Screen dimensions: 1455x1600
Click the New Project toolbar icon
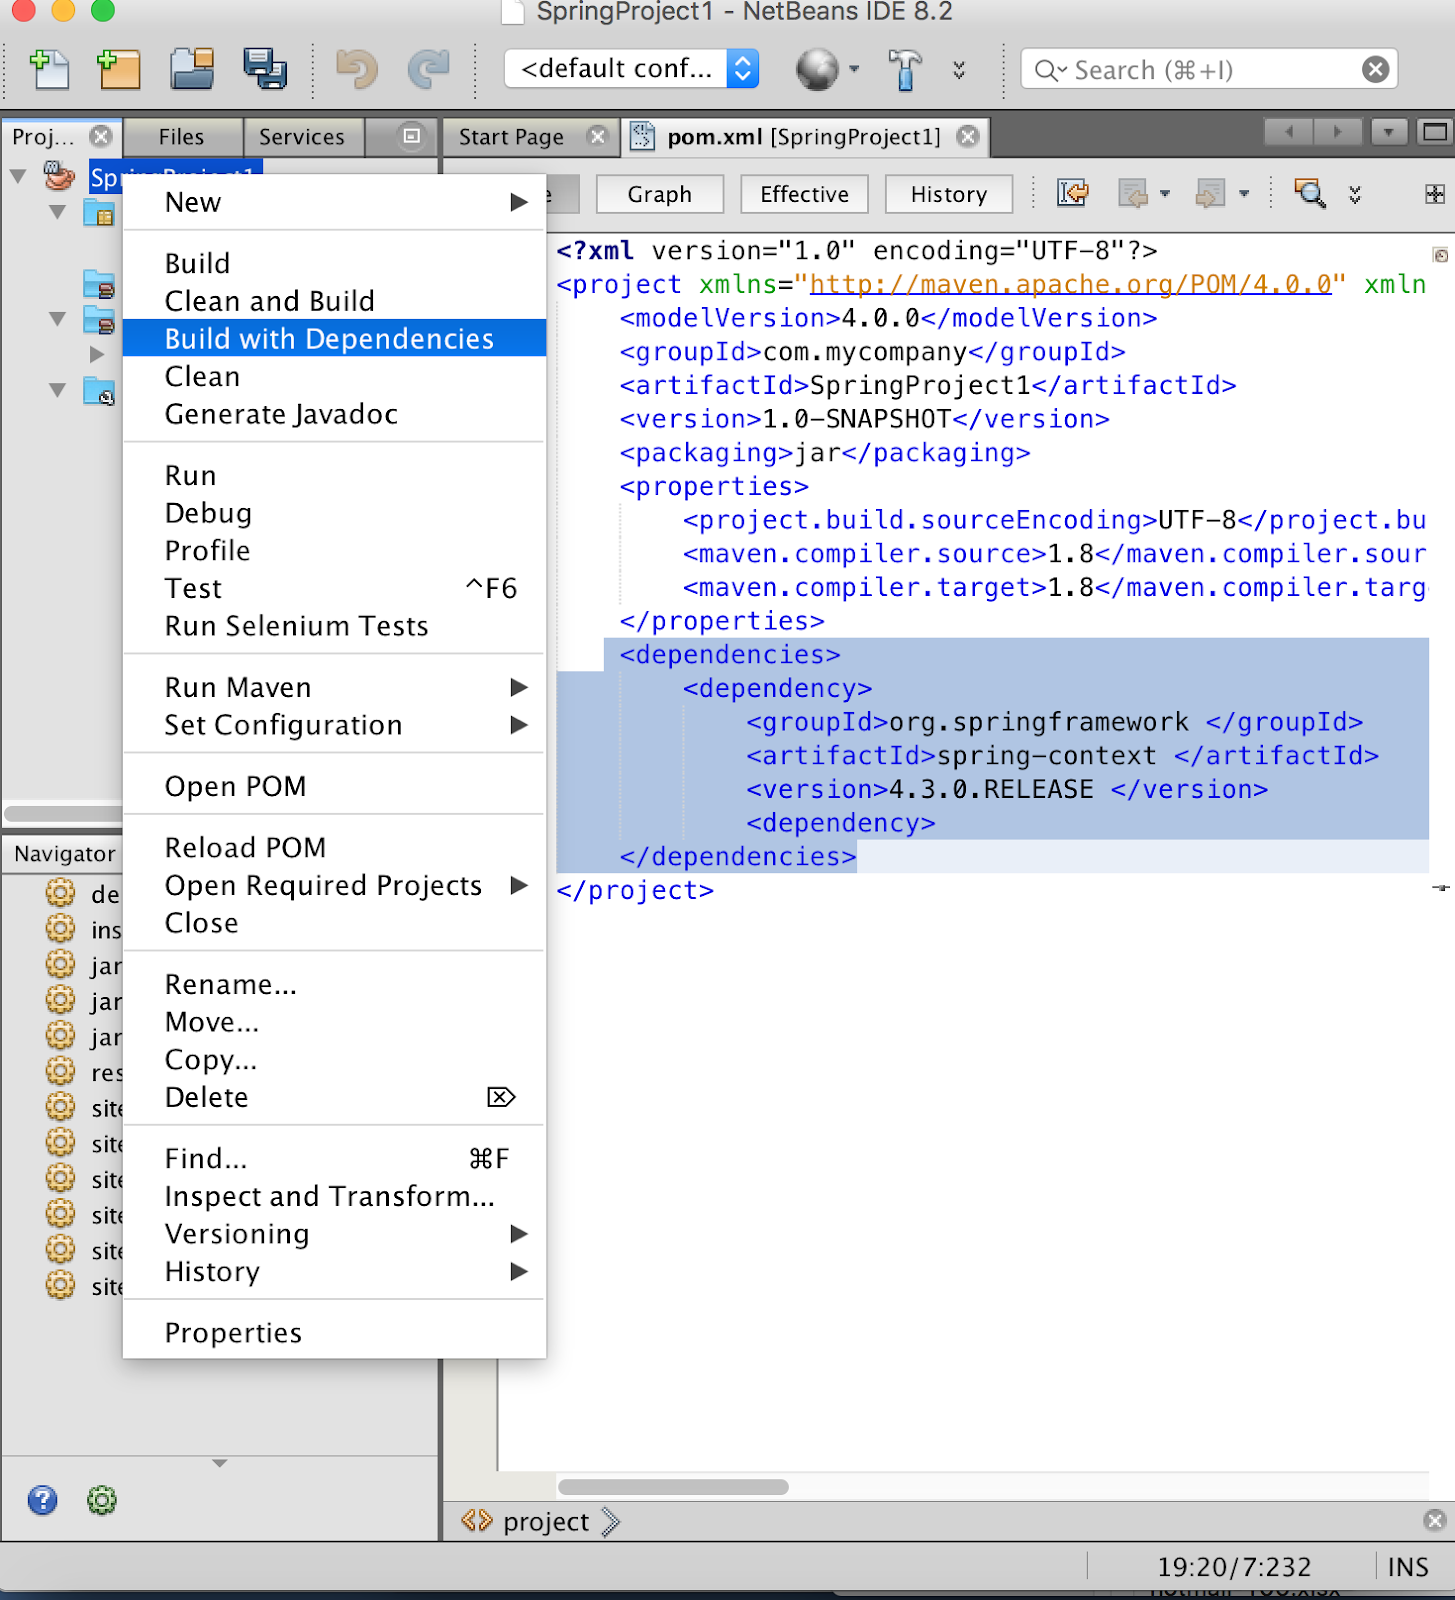119,69
